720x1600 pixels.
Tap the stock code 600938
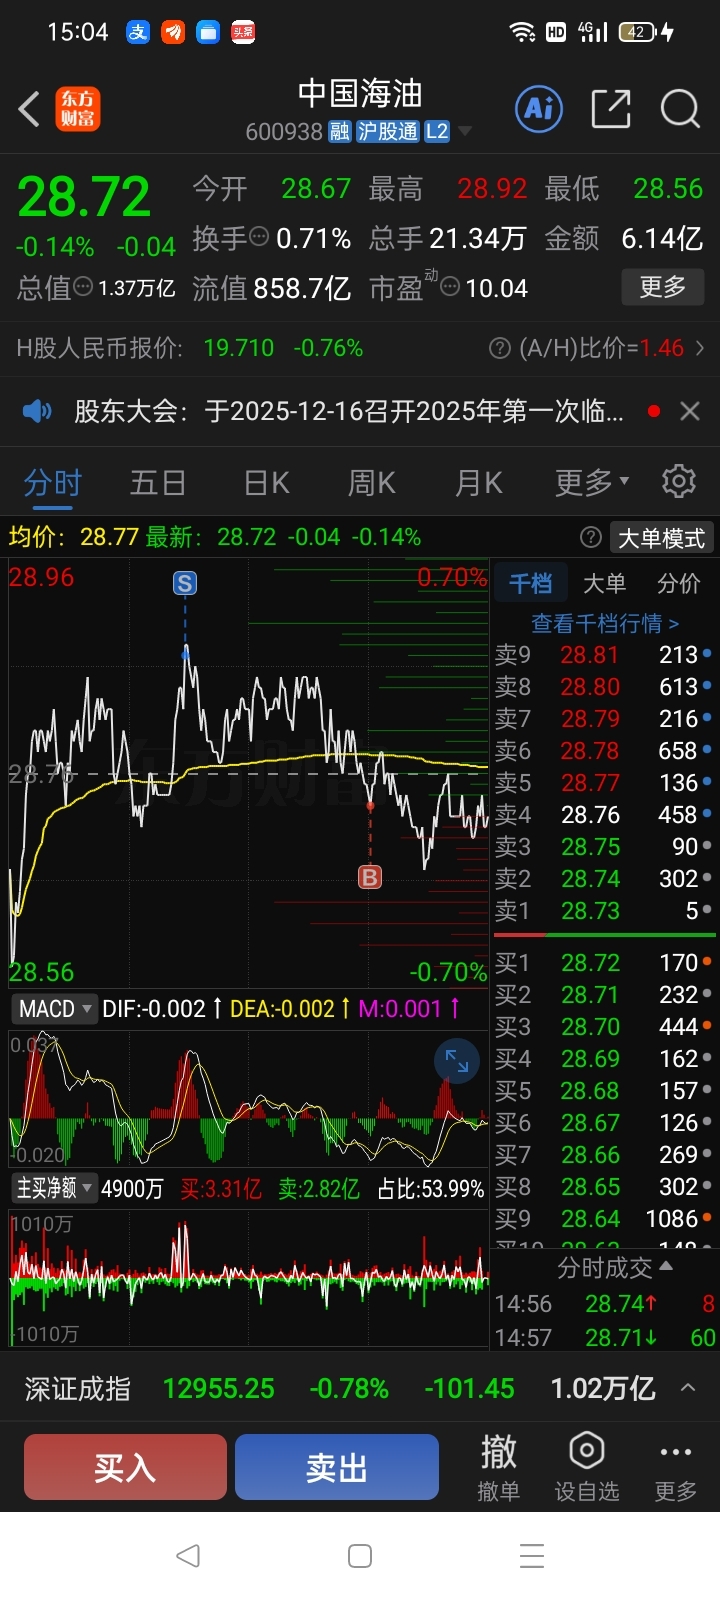point(284,132)
